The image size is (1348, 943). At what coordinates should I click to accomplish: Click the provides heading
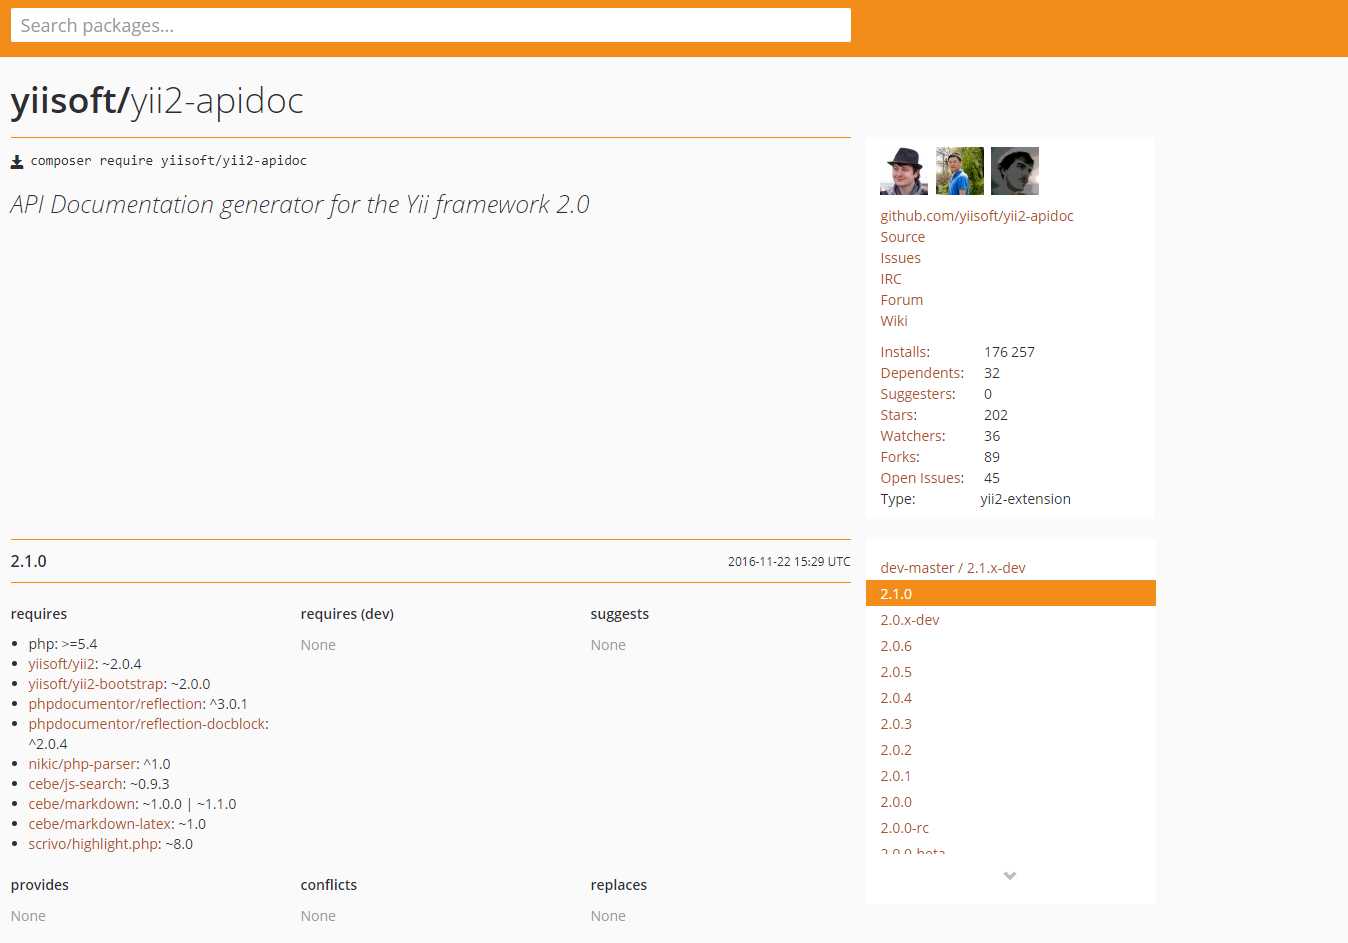[x=40, y=885]
